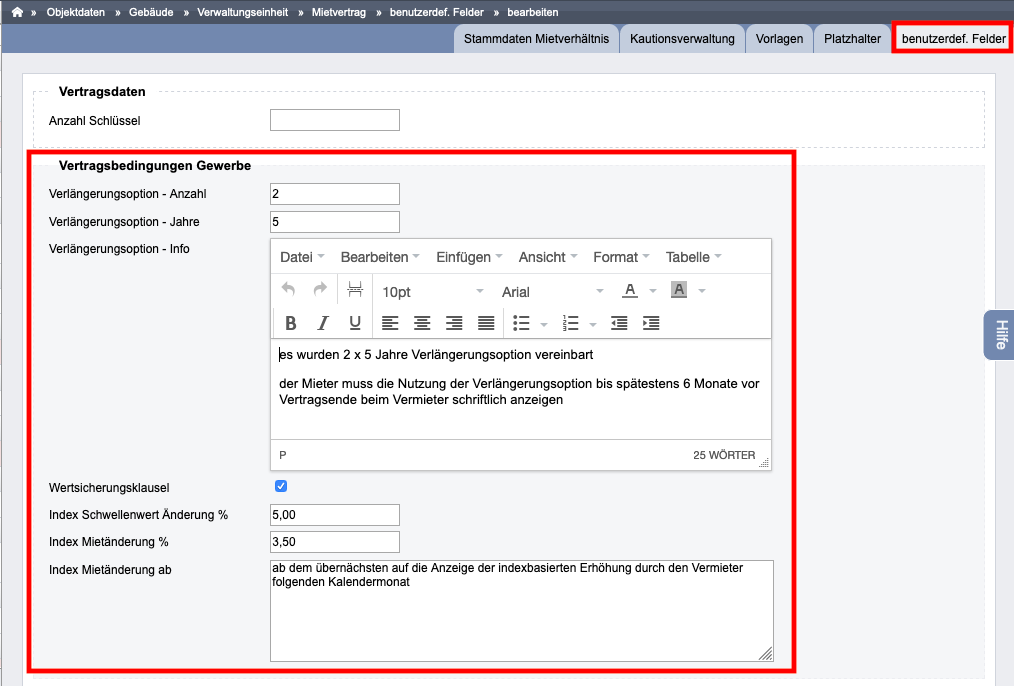Apply bold formatting

coord(290,323)
